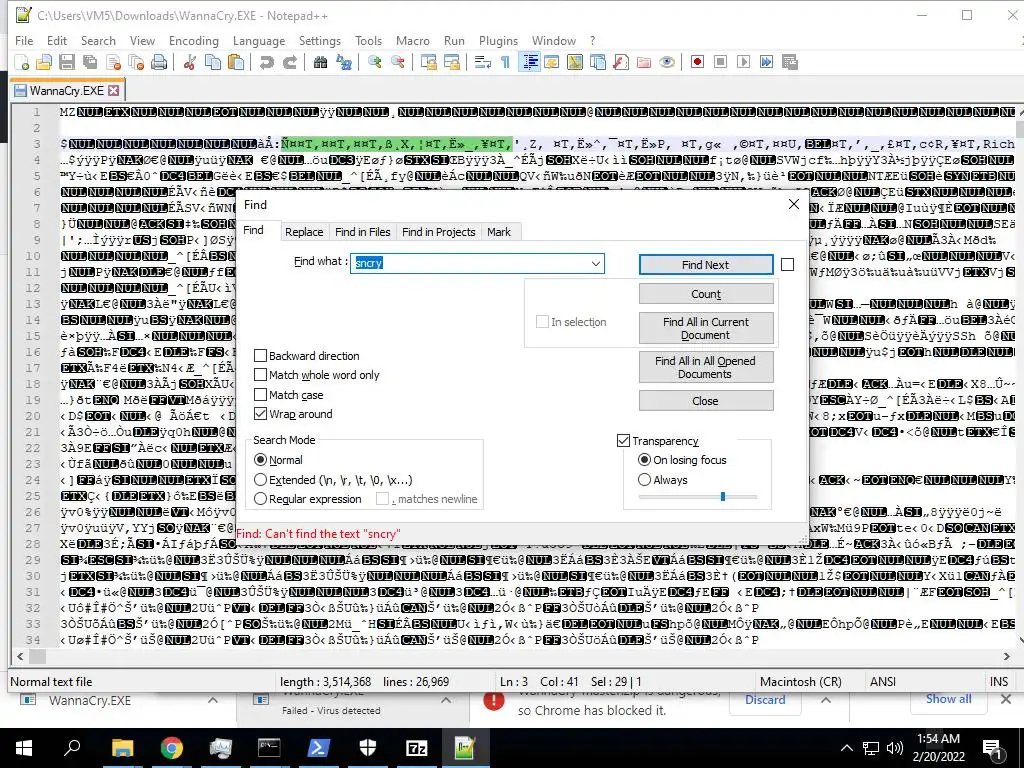The height and width of the screenshot is (768, 1024).
Task: Click the New file toolbar icon
Action: pos(22,62)
